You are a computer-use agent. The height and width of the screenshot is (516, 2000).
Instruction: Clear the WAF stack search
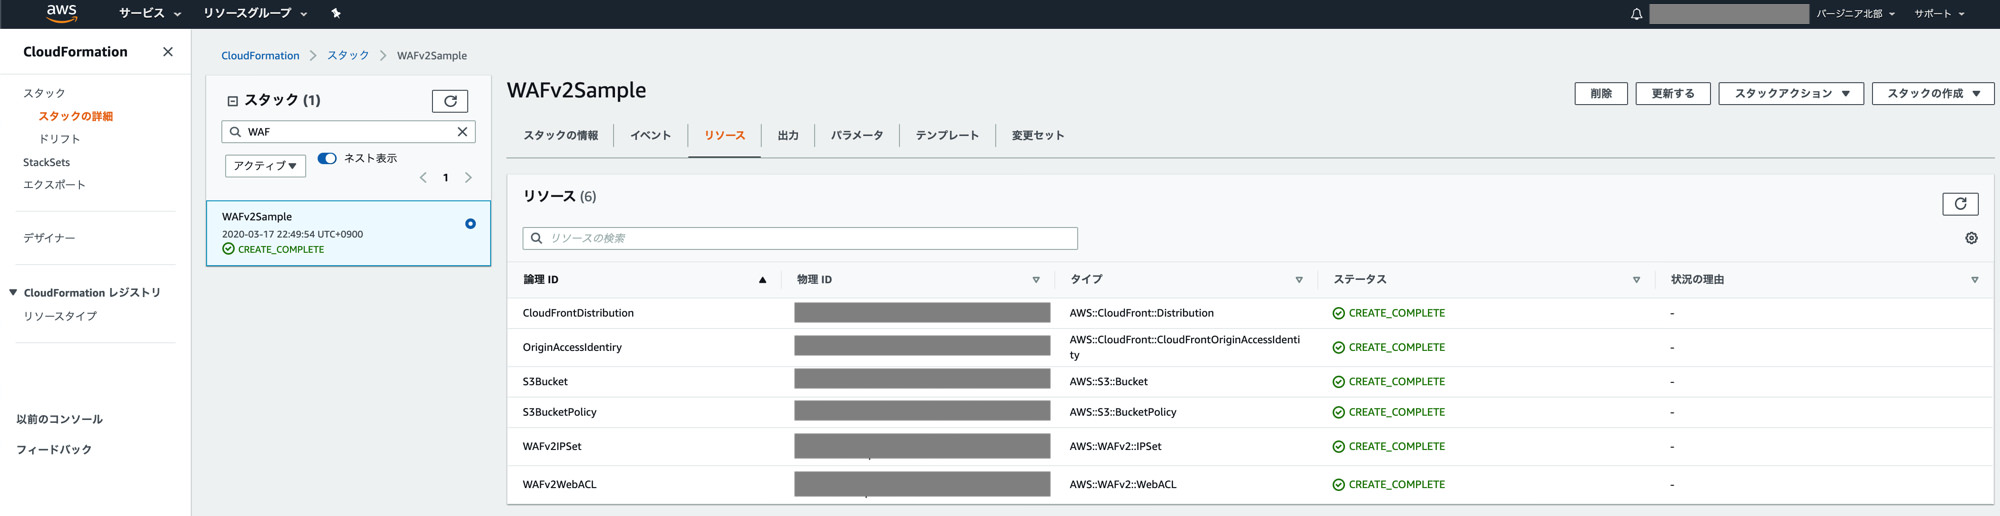coord(462,132)
